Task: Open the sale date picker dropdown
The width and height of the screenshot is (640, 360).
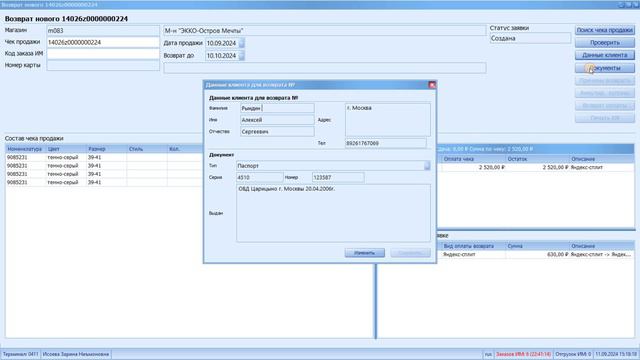Action: tap(241, 43)
